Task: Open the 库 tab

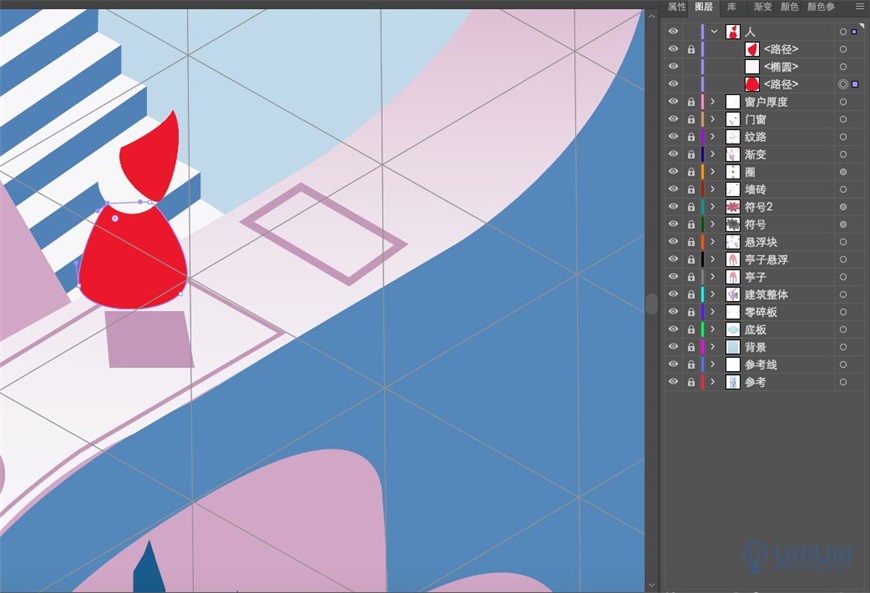Action: click(731, 7)
